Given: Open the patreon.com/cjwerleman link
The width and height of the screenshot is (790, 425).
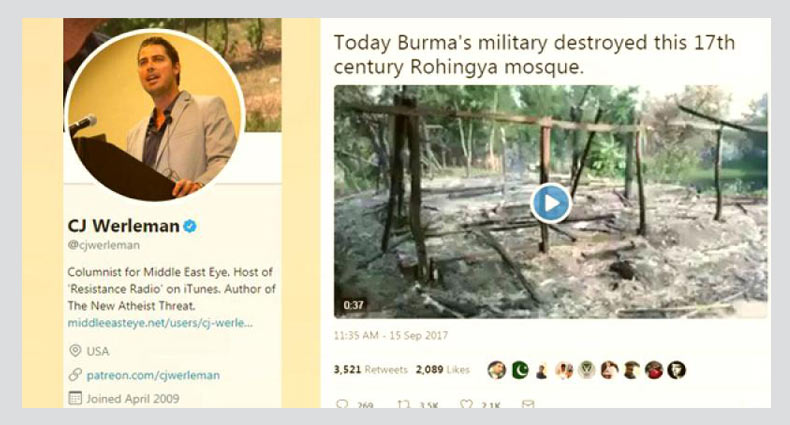Looking at the screenshot, I should pyautogui.click(x=153, y=375).
